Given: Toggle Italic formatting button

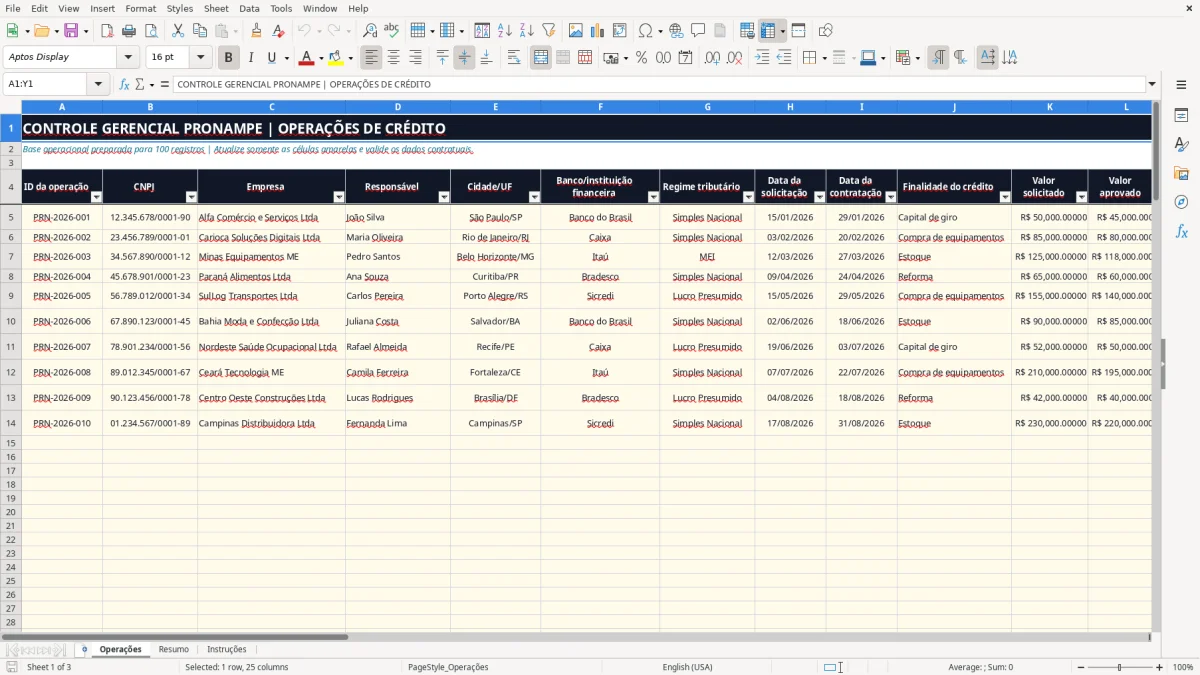Looking at the screenshot, I should pos(250,58).
